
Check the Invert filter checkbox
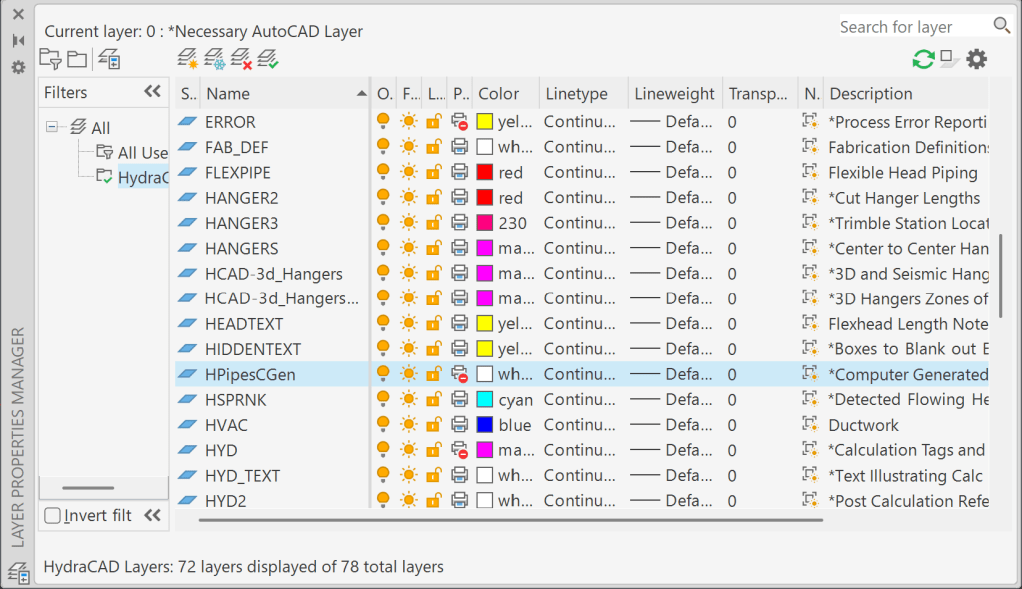(53, 515)
